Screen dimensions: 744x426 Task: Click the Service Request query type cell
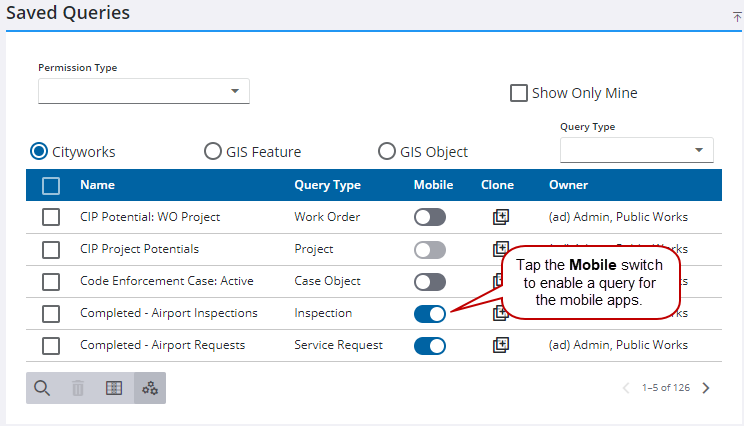point(338,345)
